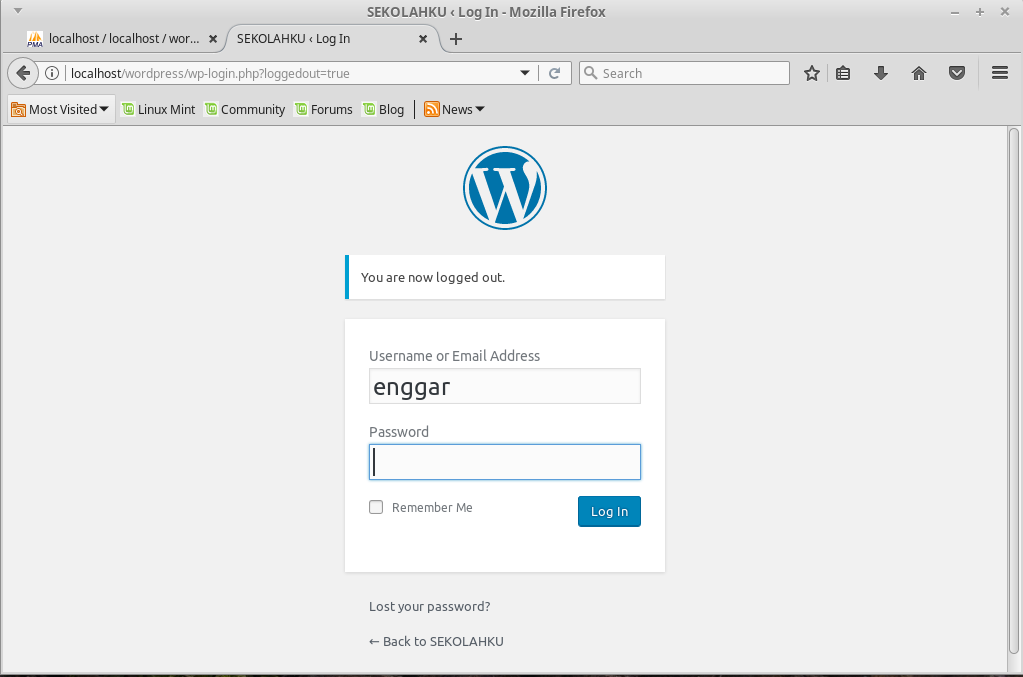1023x677 pixels.
Task: Reload the login page
Action: pos(554,72)
